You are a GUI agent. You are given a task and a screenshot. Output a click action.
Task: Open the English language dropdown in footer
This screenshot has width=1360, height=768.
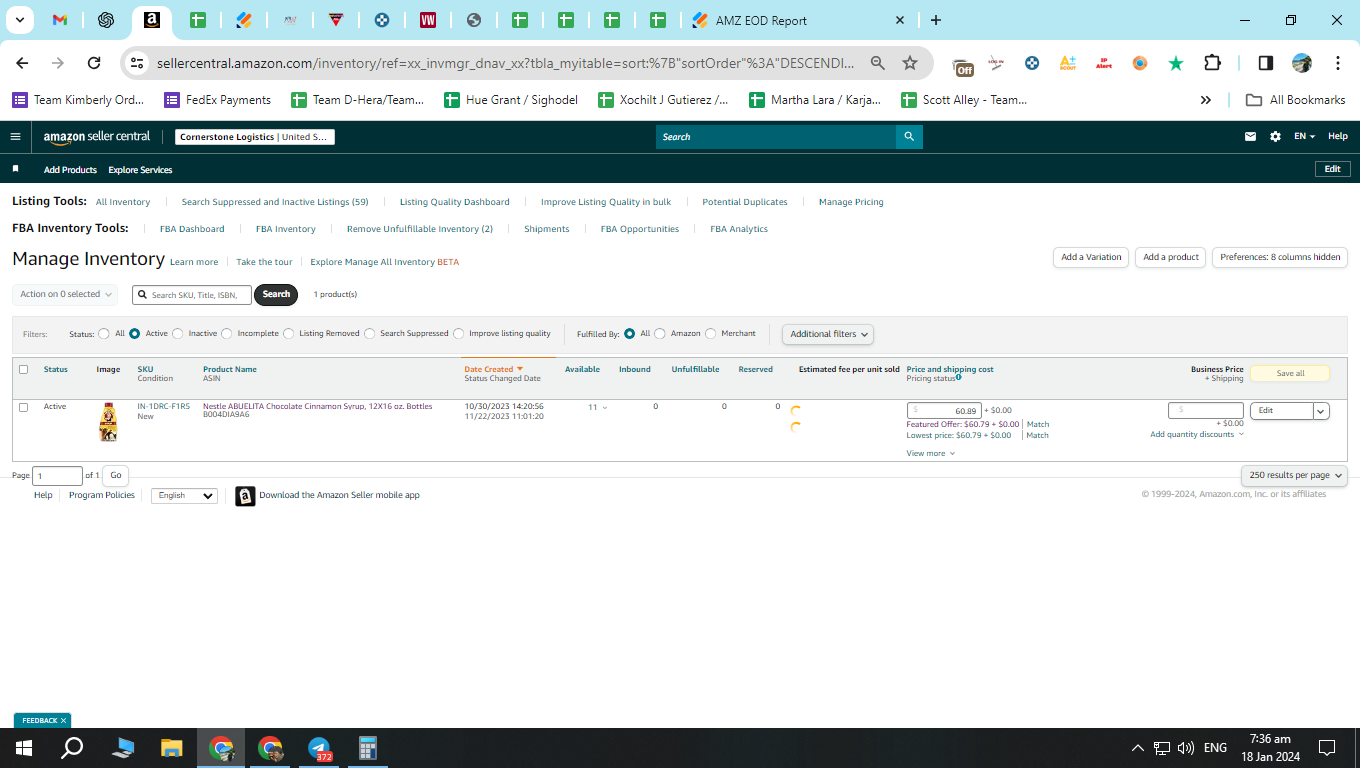(184, 496)
